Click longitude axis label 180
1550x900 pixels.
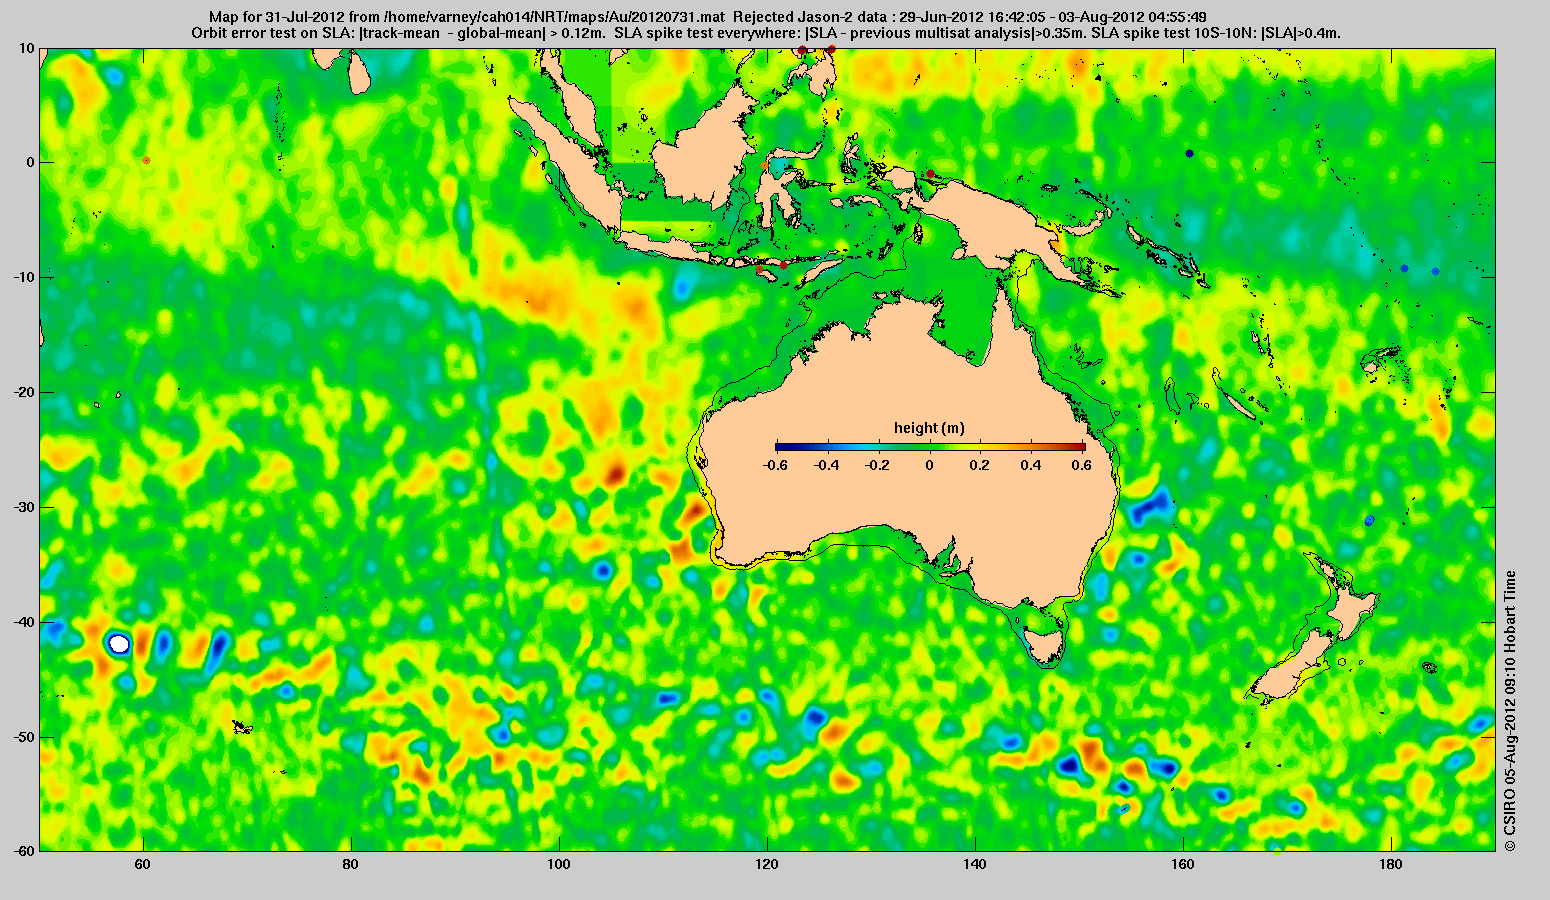(x=1391, y=863)
